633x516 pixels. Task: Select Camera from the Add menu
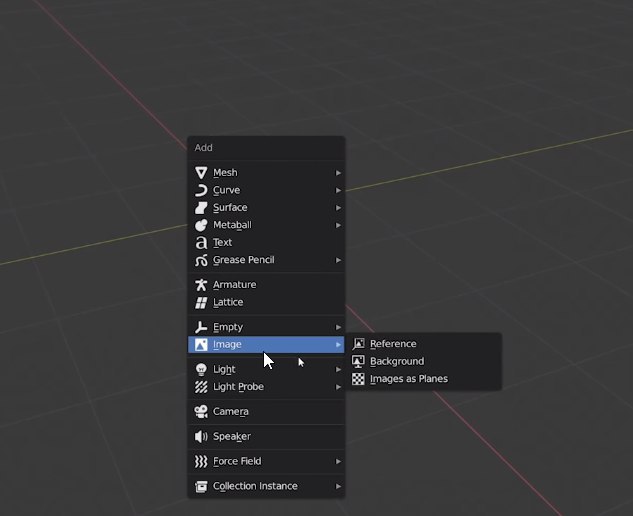(266, 411)
